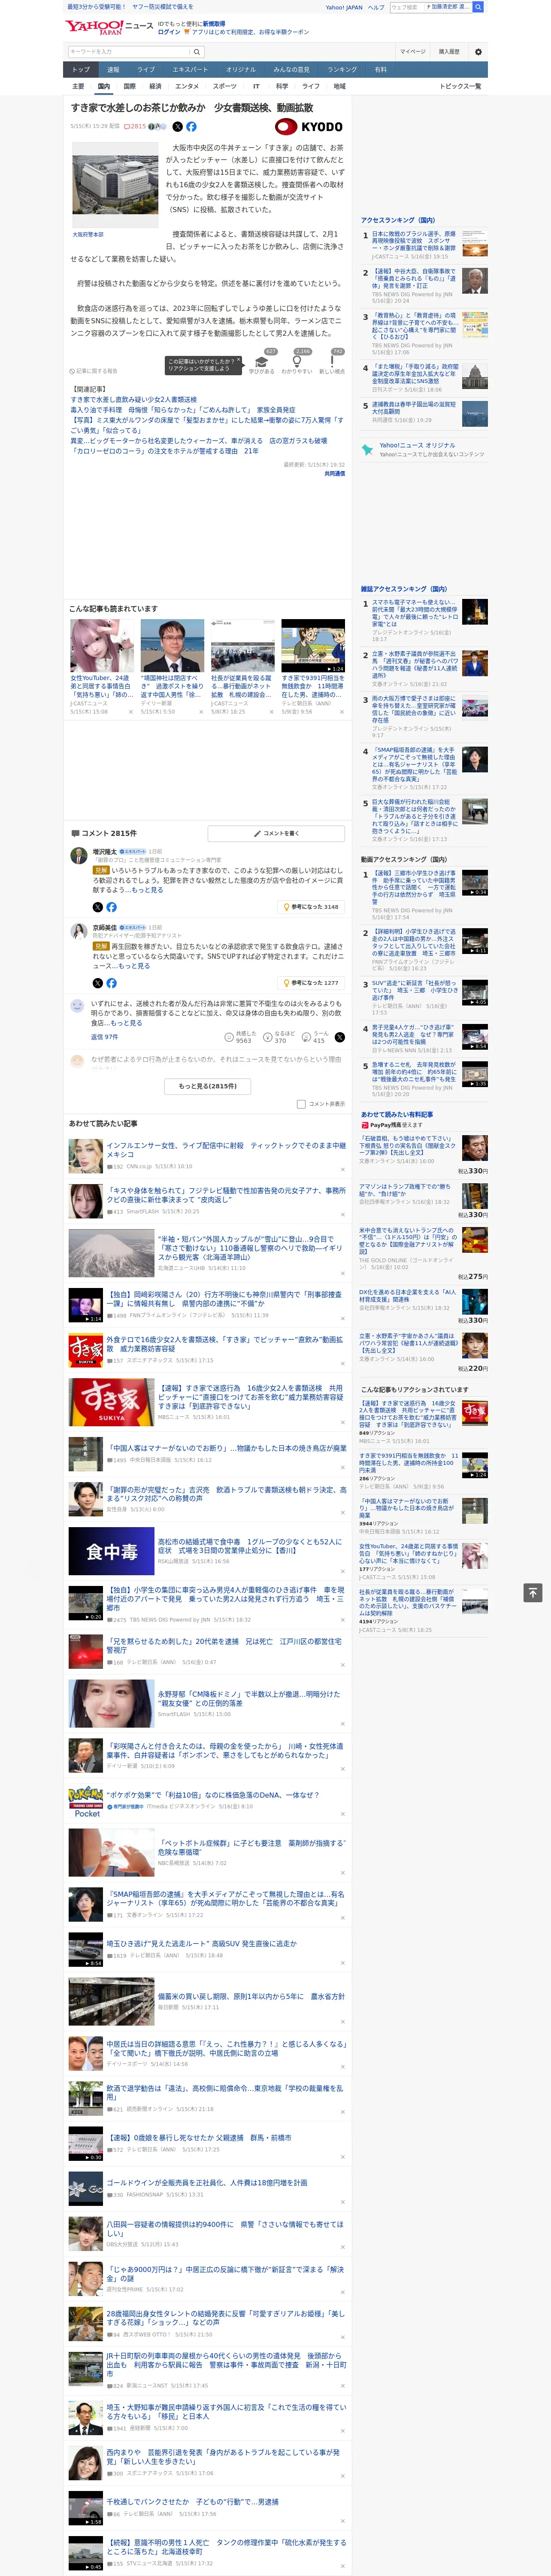Open トピックス一覧 link
Viewport: 551px width, 2576px height.
click(460, 86)
